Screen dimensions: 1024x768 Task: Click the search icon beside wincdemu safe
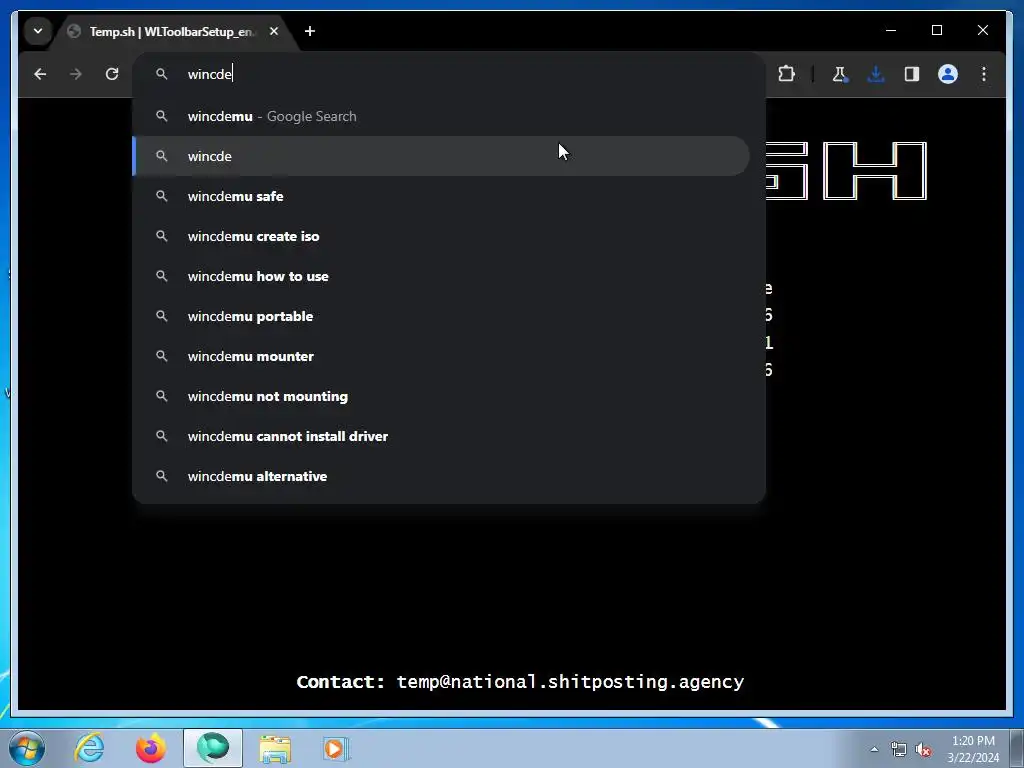point(161,196)
